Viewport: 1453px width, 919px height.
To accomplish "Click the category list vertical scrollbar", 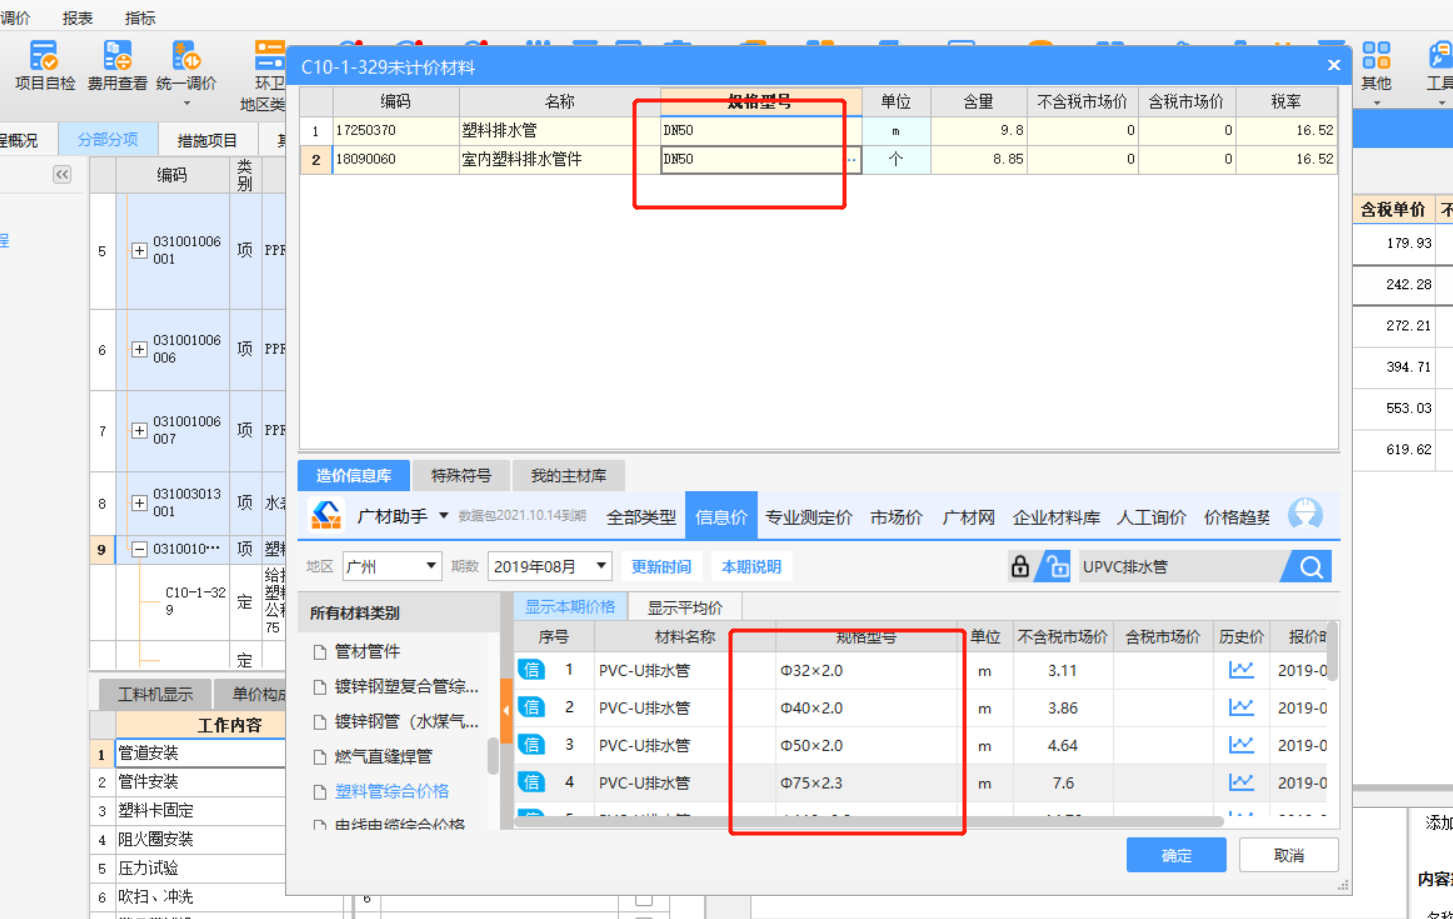I will coord(493,755).
